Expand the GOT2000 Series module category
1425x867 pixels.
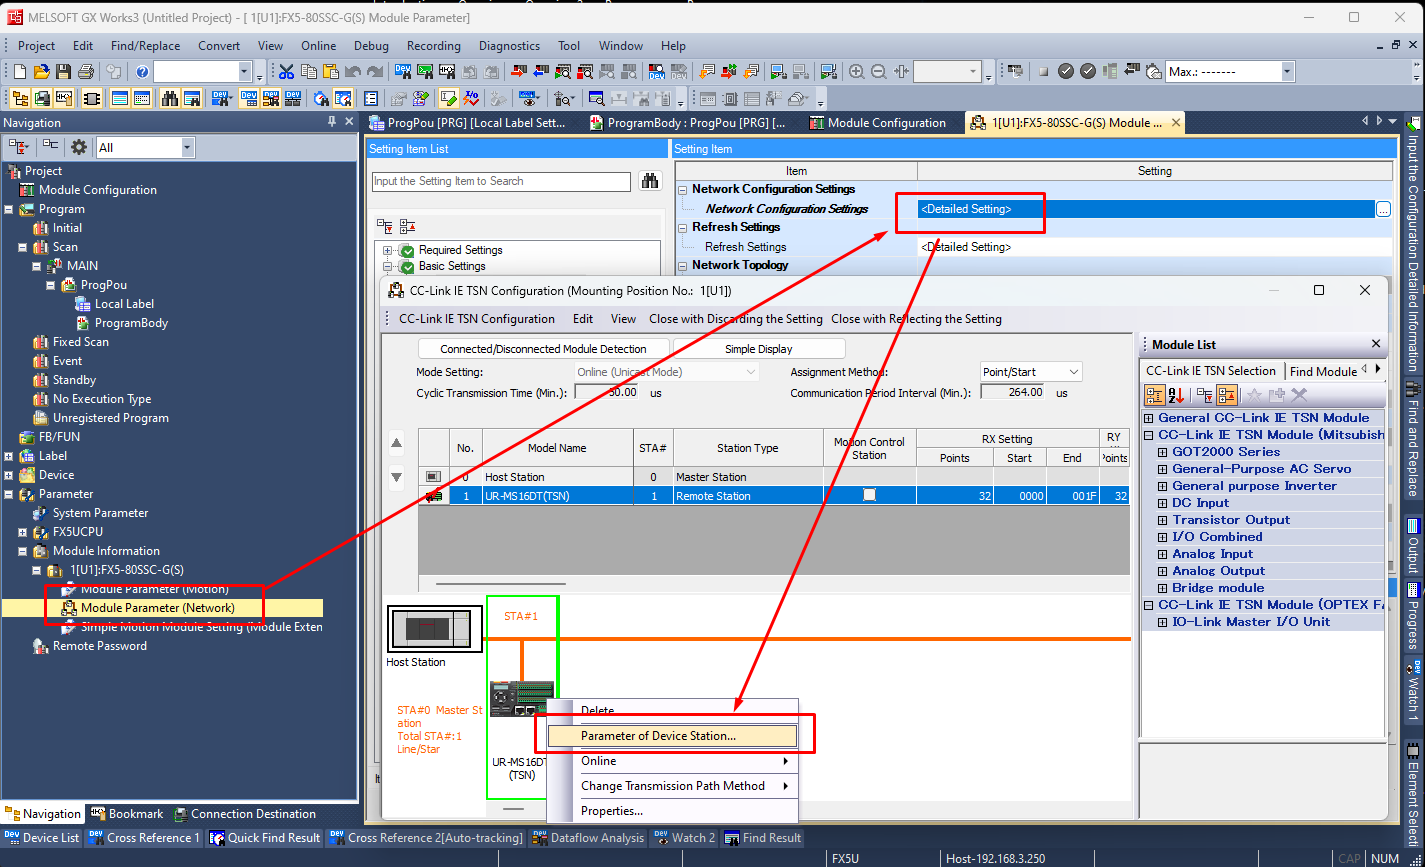click(1163, 452)
